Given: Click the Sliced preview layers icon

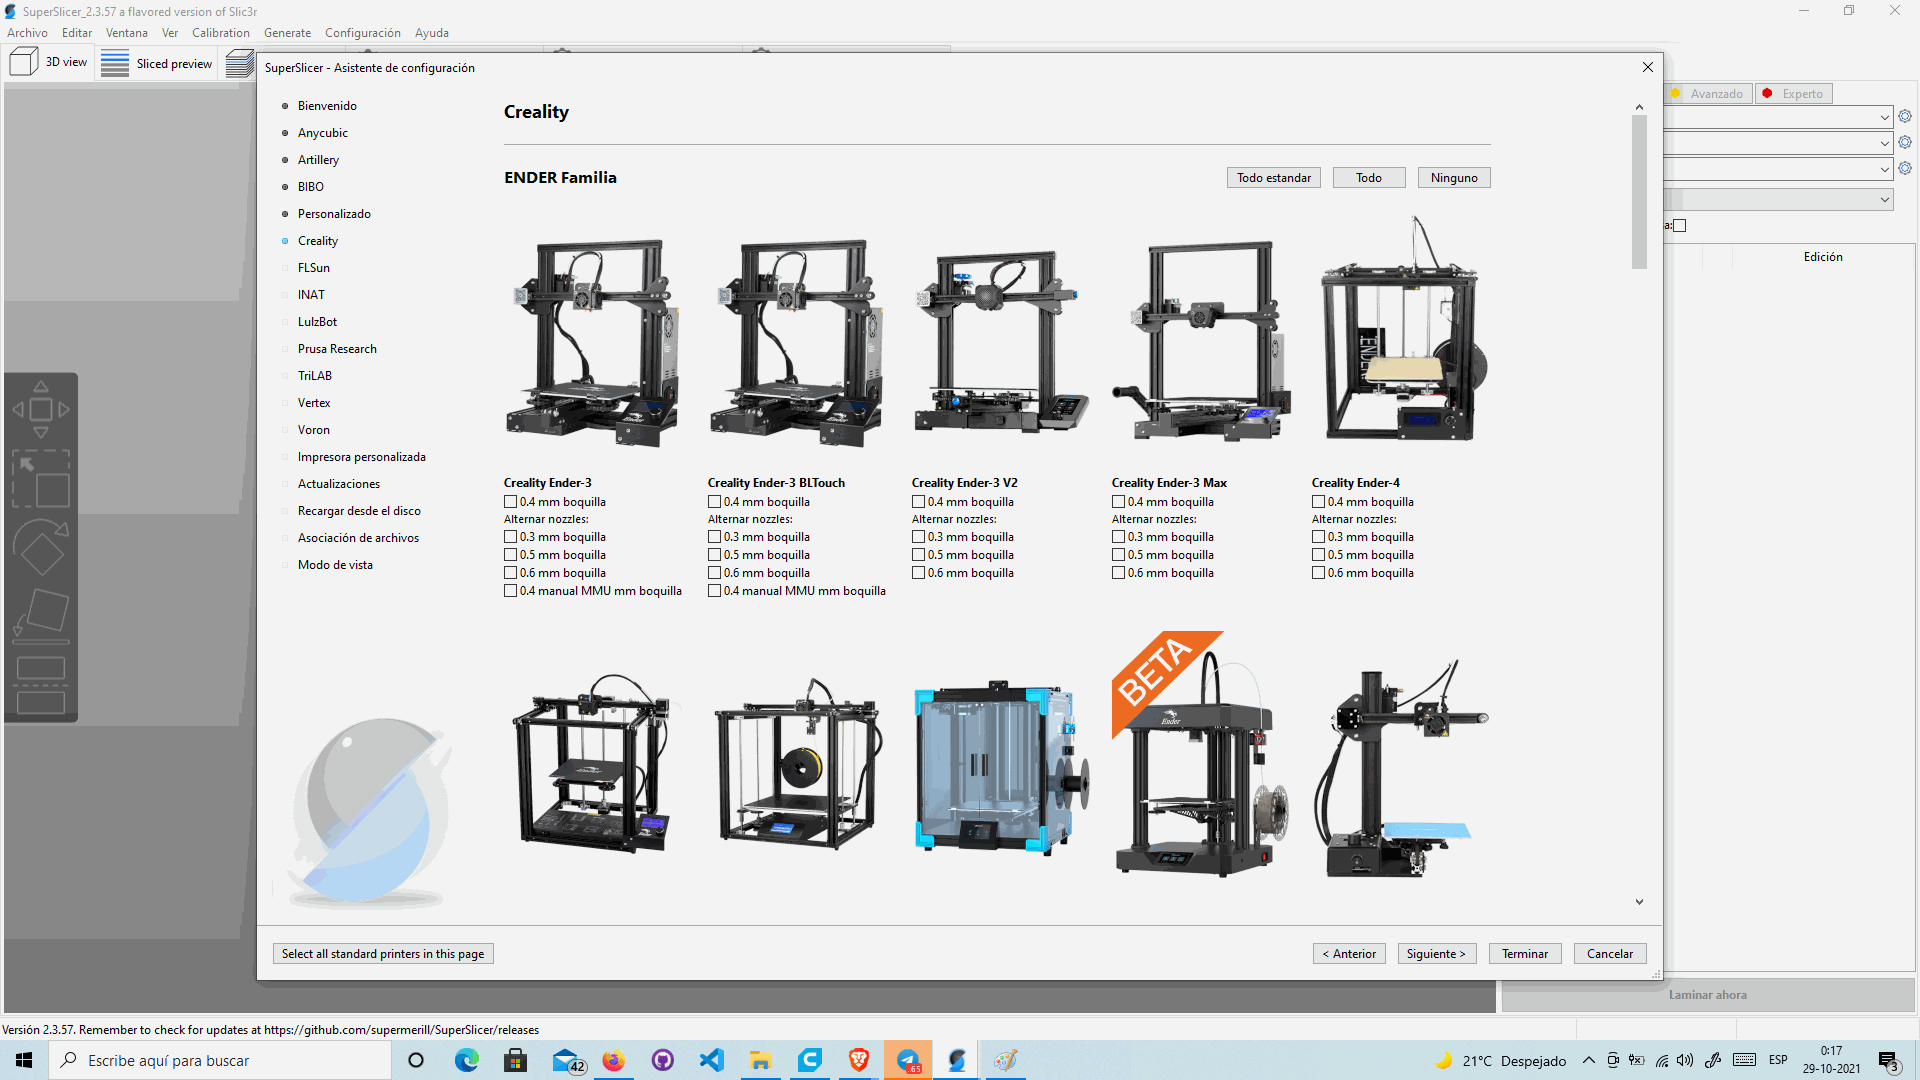Looking at the screenshot, I should [115, 64].
